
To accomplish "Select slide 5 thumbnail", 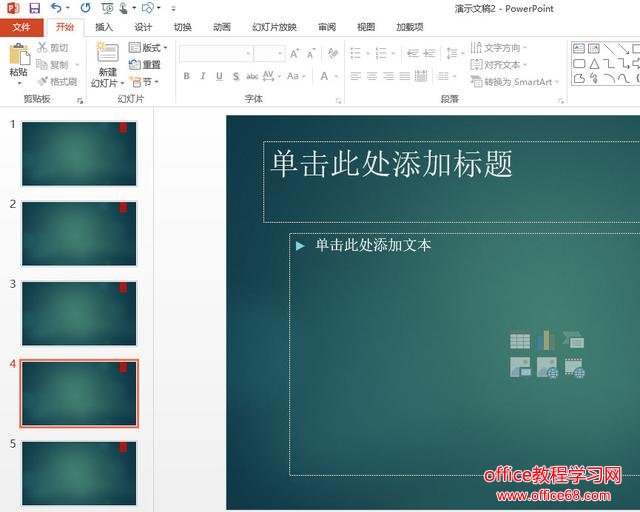I will pos(79,473).
